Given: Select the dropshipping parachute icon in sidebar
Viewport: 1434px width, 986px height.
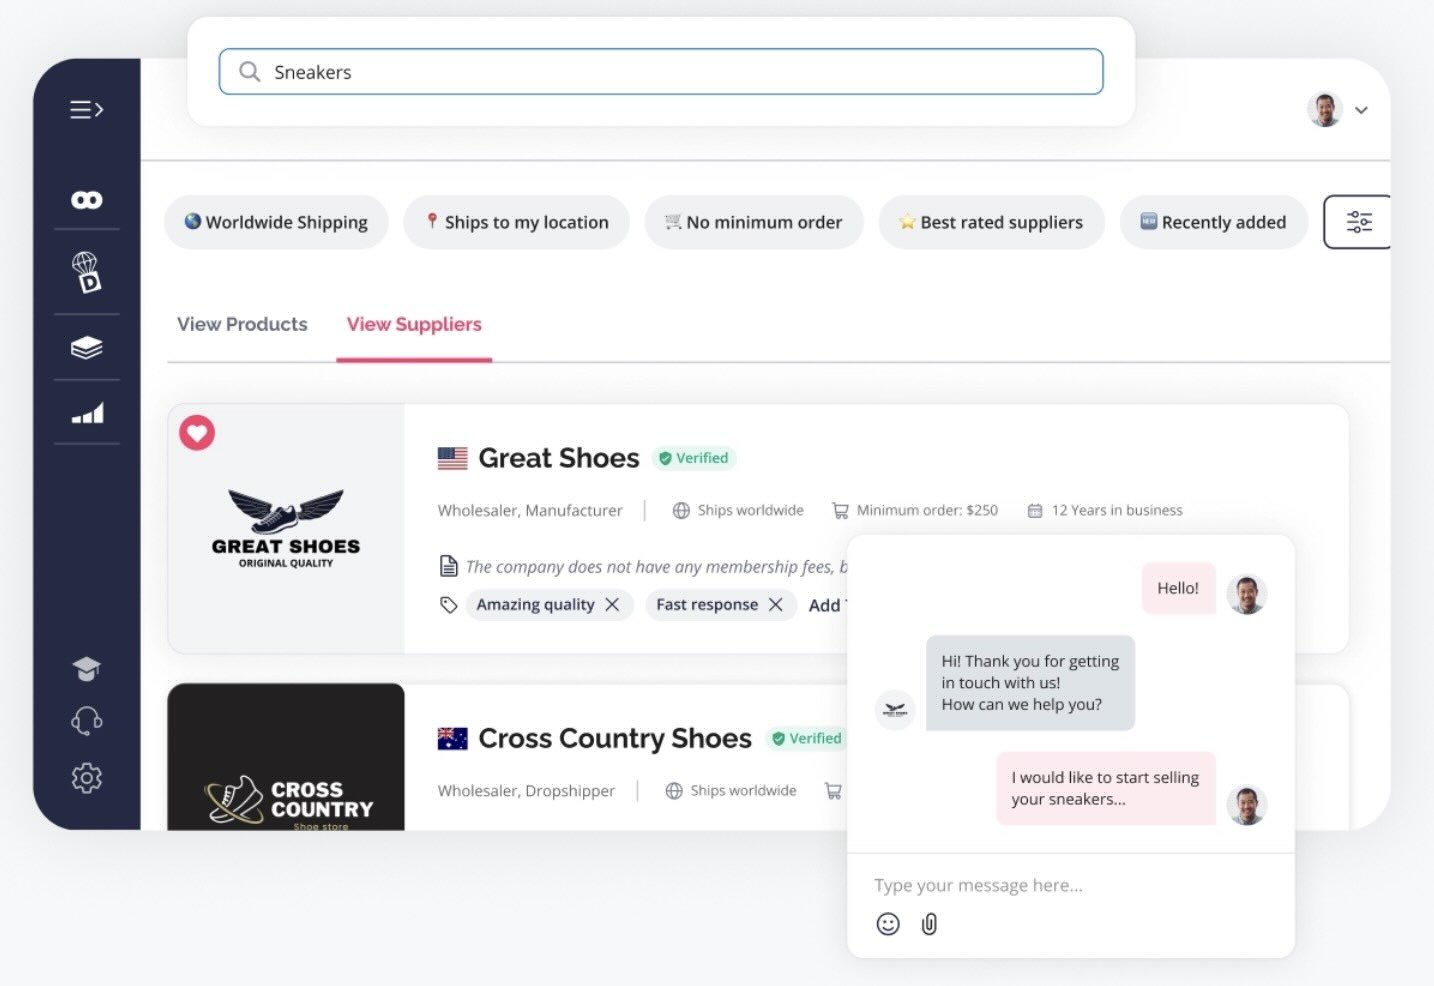Looking at the screenshot, I should point(86,272).
